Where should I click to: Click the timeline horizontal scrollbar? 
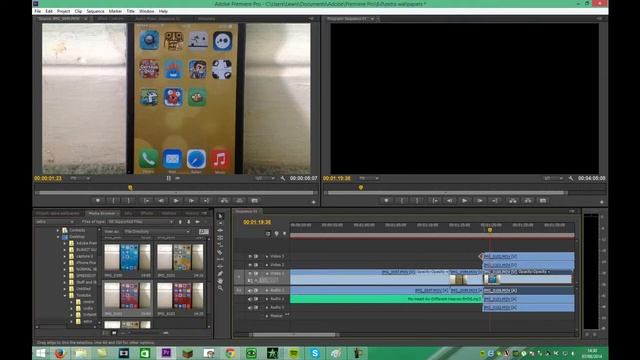point(294,335)
